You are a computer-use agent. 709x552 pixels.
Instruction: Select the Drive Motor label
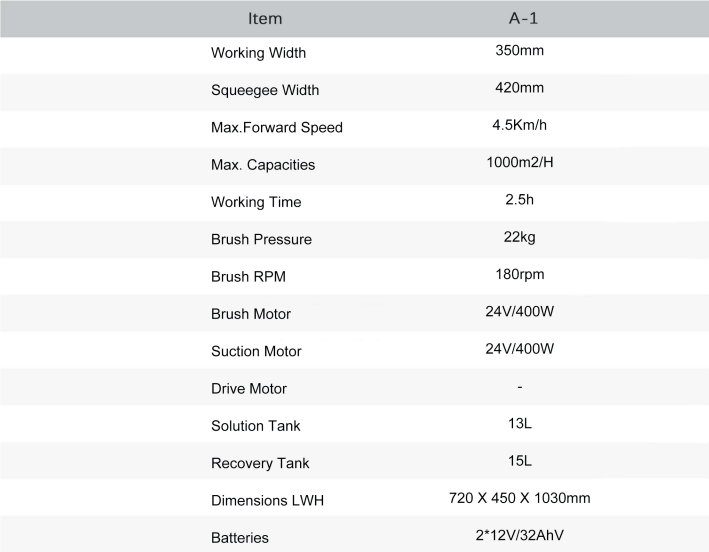pyautogui.click(x=249, y=388)
